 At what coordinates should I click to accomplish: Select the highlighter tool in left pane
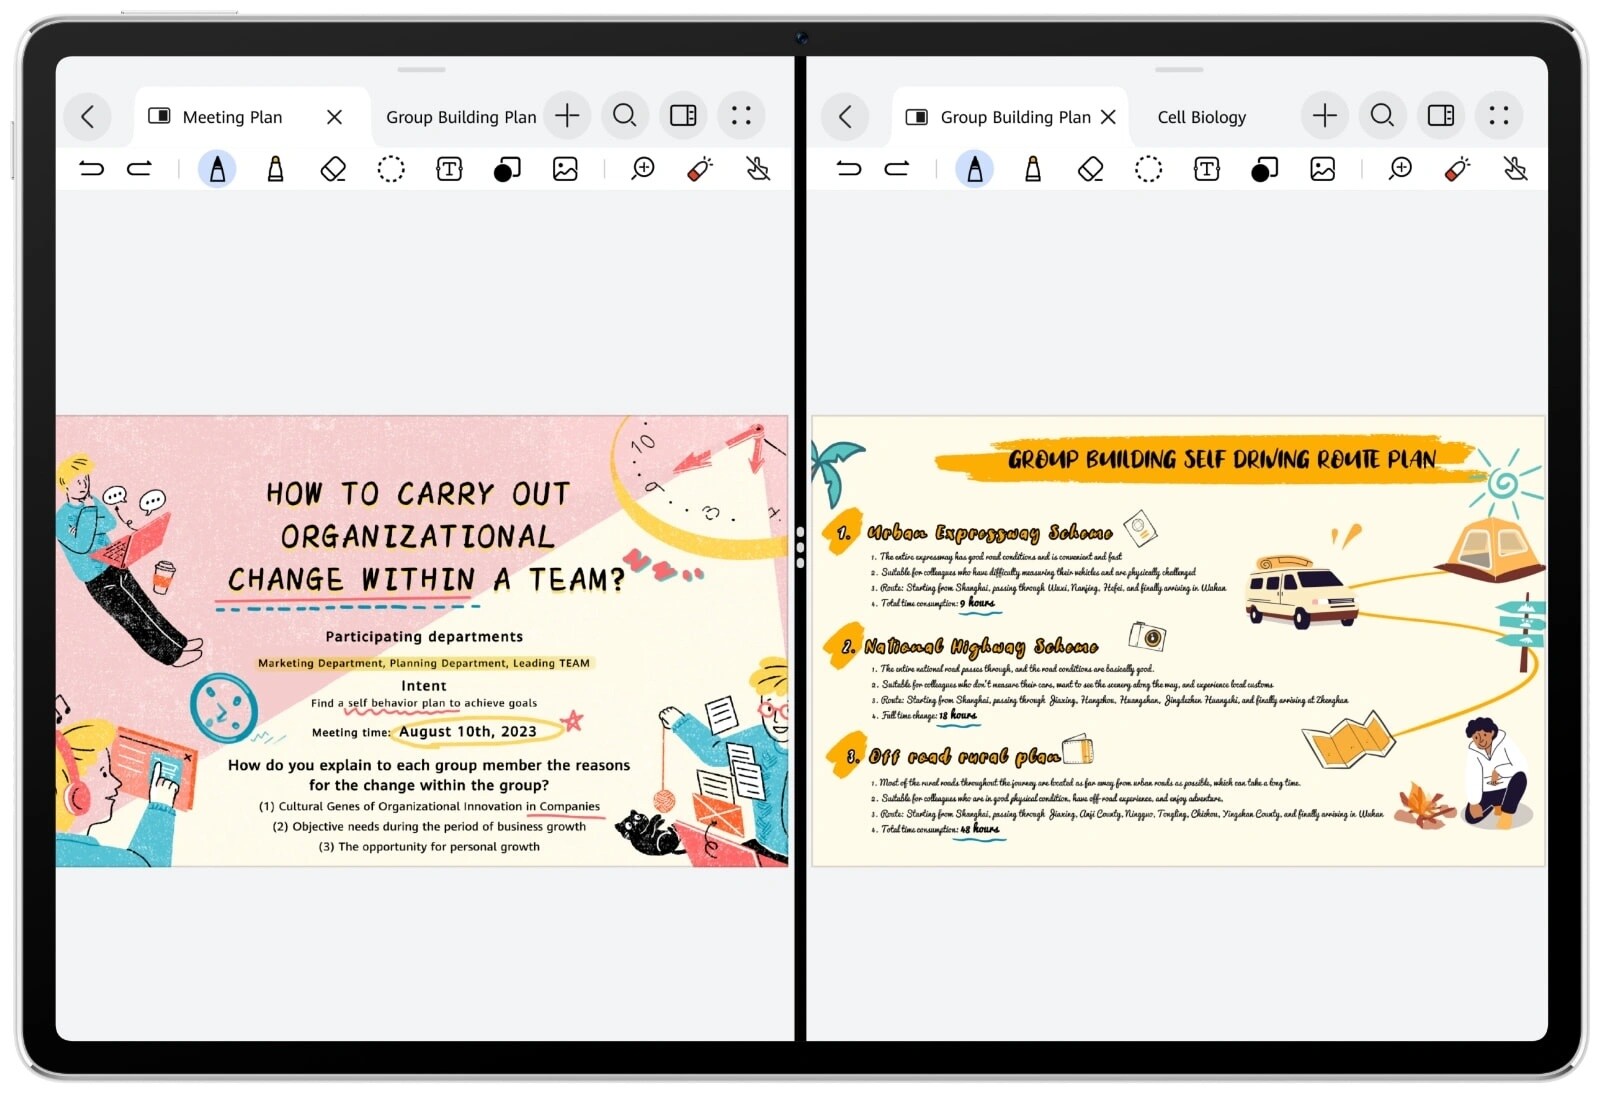click(275, 170)
